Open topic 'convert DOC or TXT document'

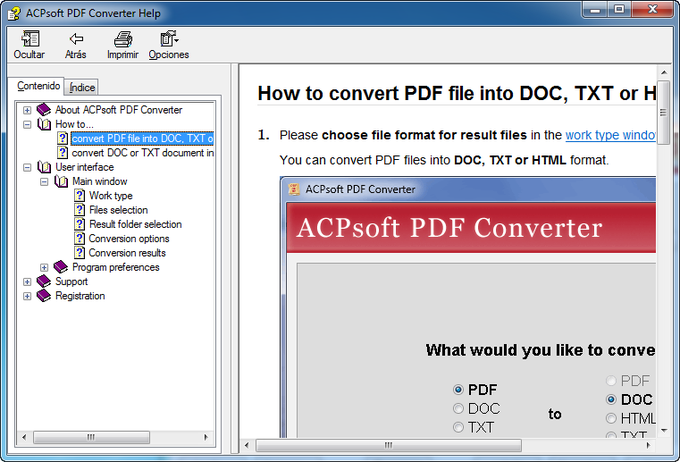[142, 153]
